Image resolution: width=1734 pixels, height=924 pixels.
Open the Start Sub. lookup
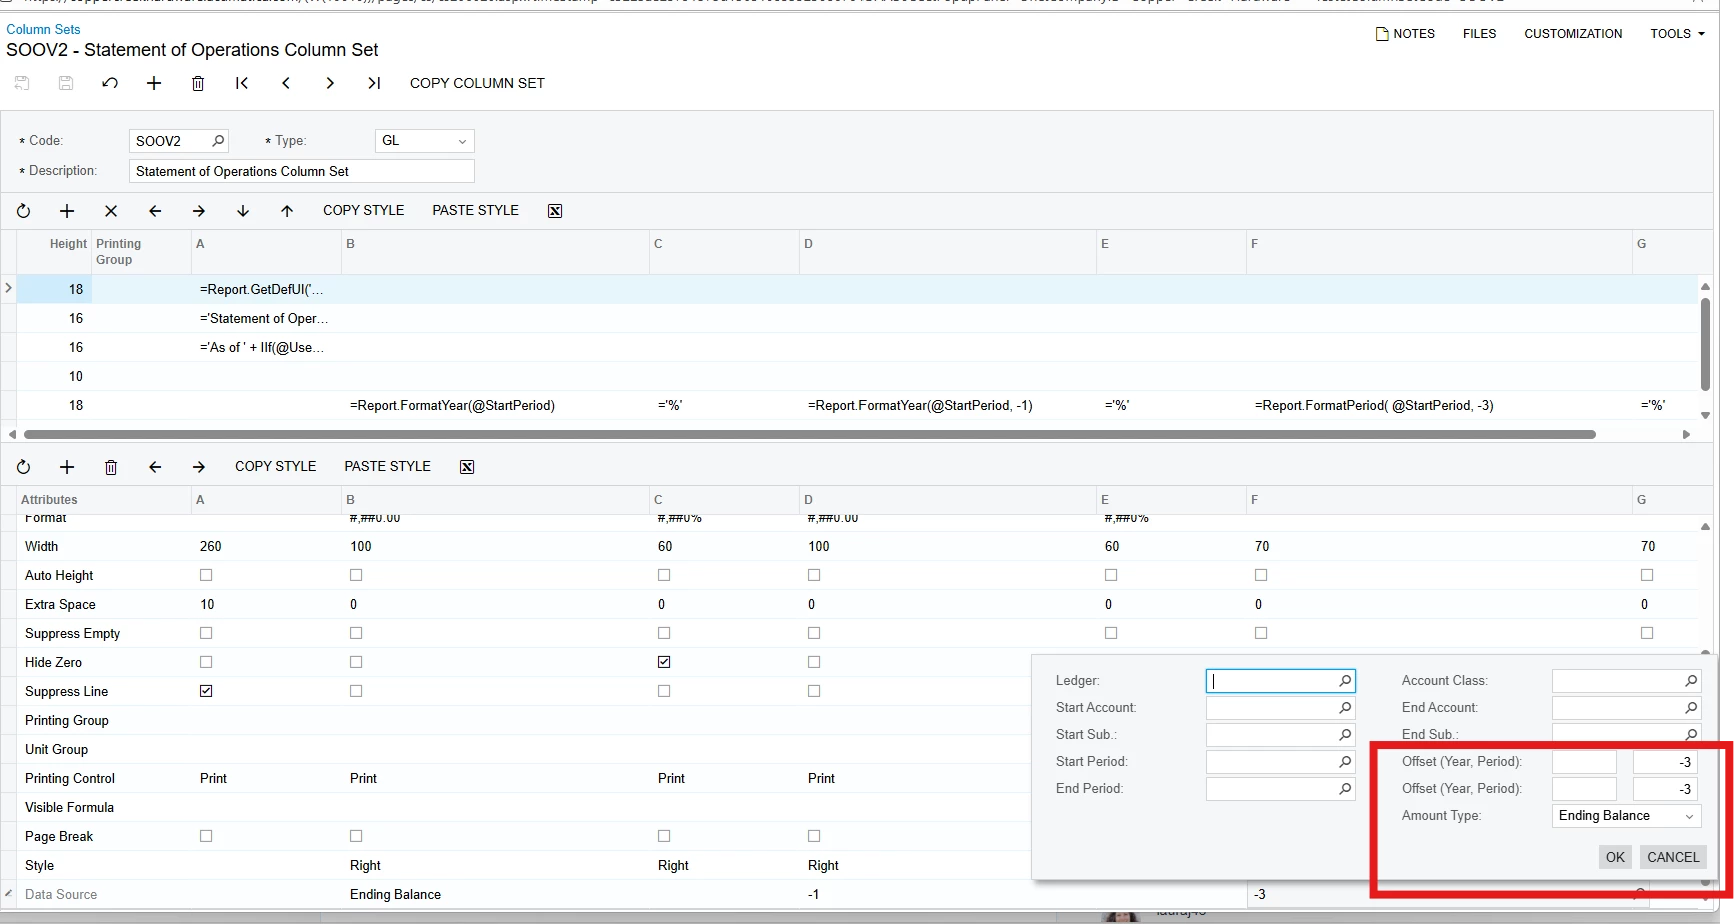(1345, 735)
